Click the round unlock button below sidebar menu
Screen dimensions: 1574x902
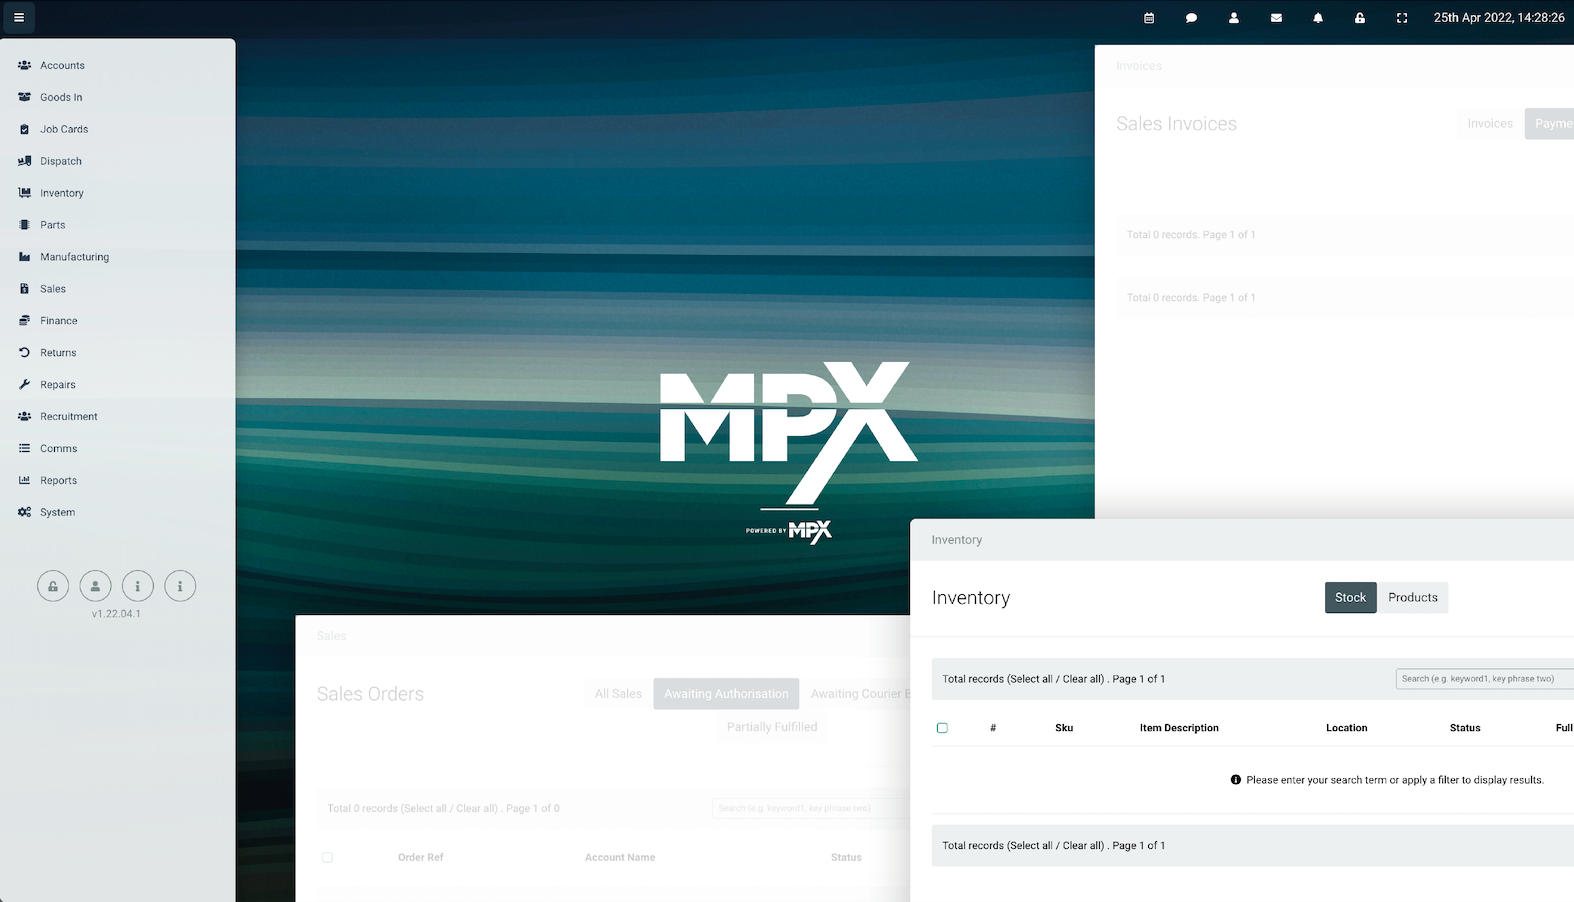point(53,586)
